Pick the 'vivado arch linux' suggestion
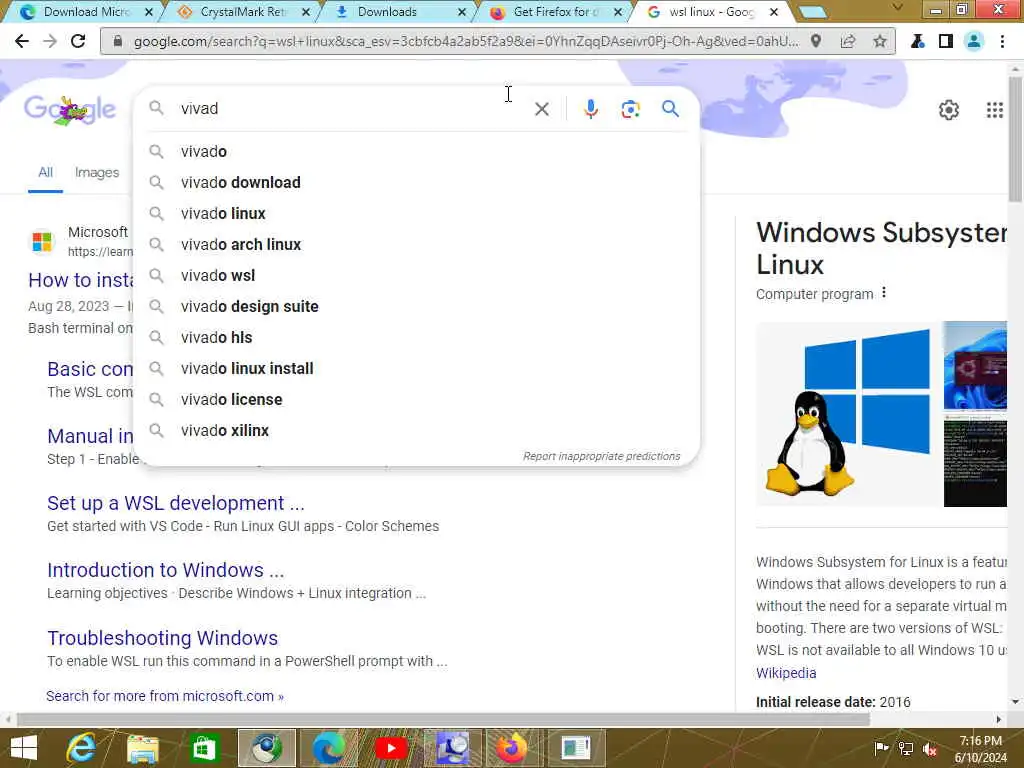This screenshot has width=1024, height=768. pos(417,244)
